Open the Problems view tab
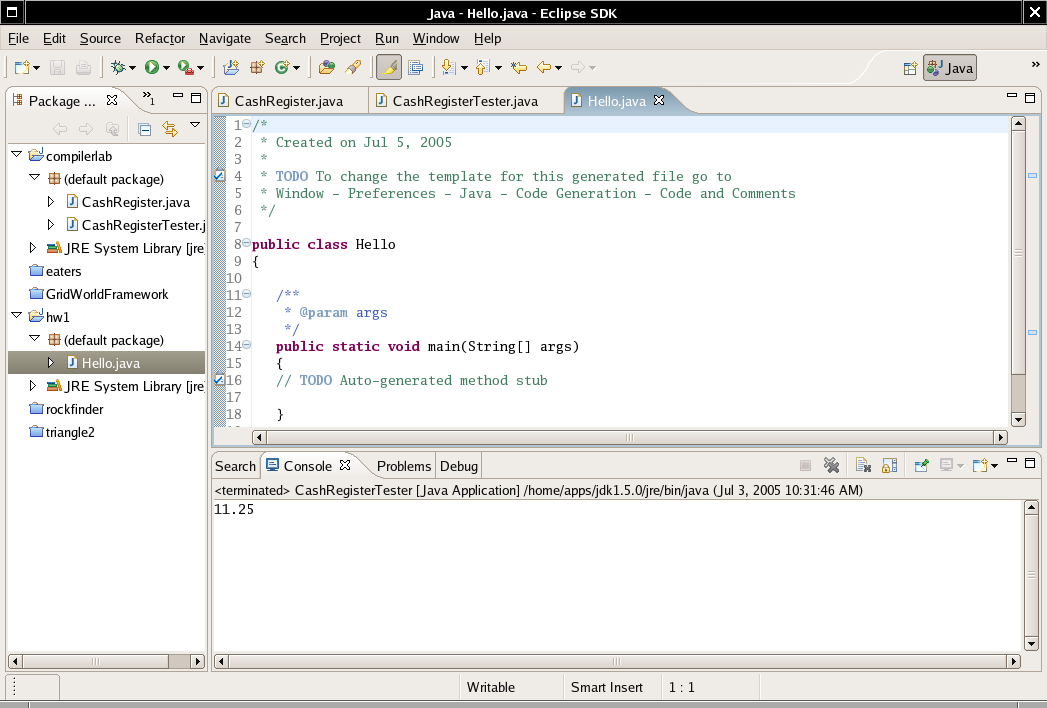Viewport: 1047px width, 708px height. click(x=404, y=466)
